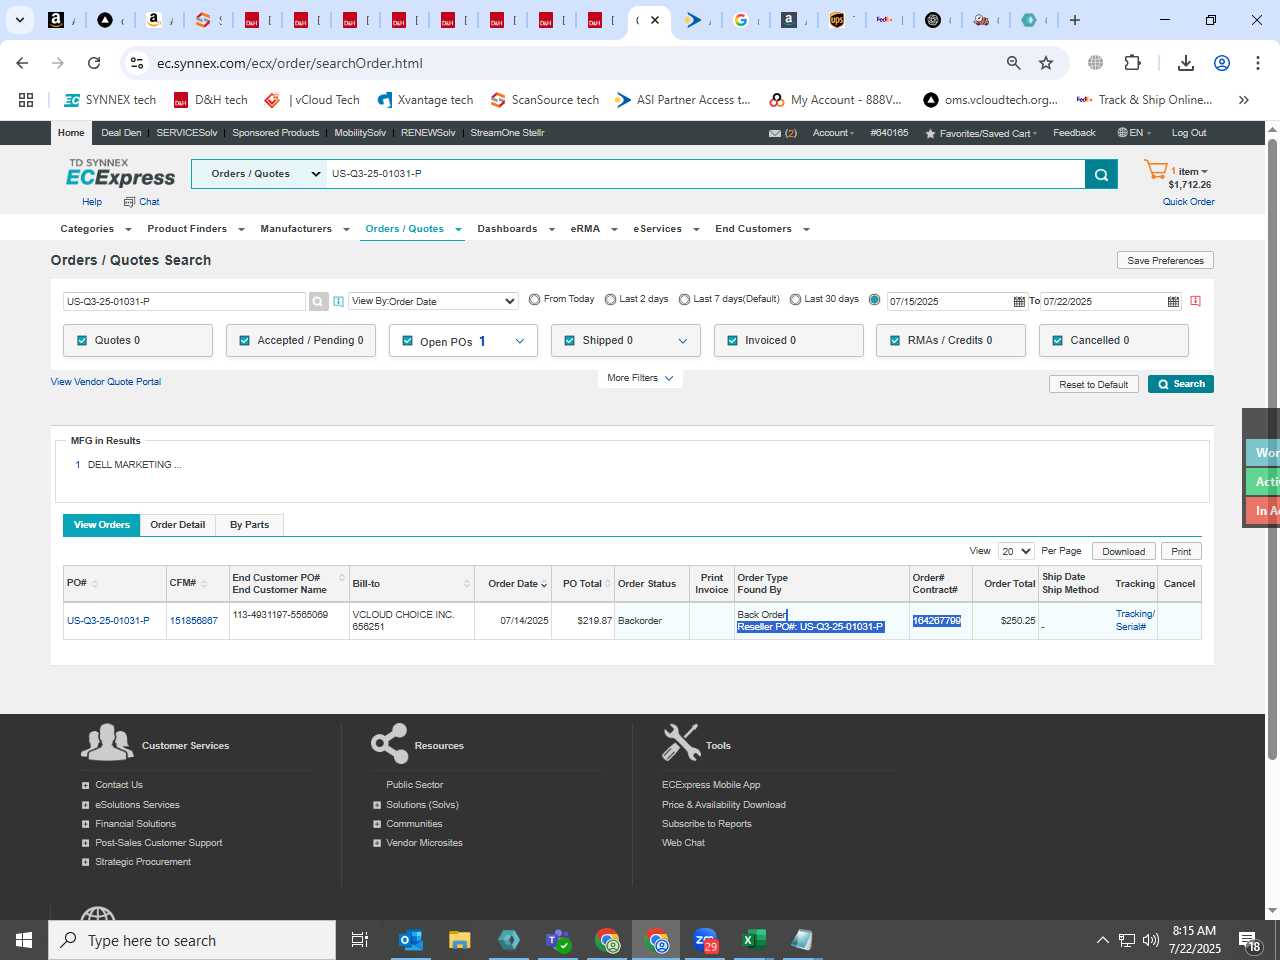Click Reset to Default button
The height and width of the screenshot is (960, 1280).
[x=1093, y=384]
